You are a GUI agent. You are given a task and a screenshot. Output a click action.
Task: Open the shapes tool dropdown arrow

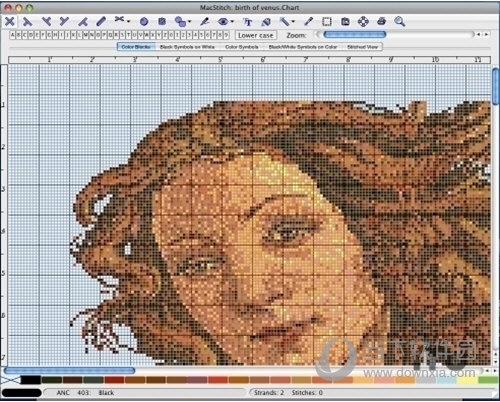point(189,22)
